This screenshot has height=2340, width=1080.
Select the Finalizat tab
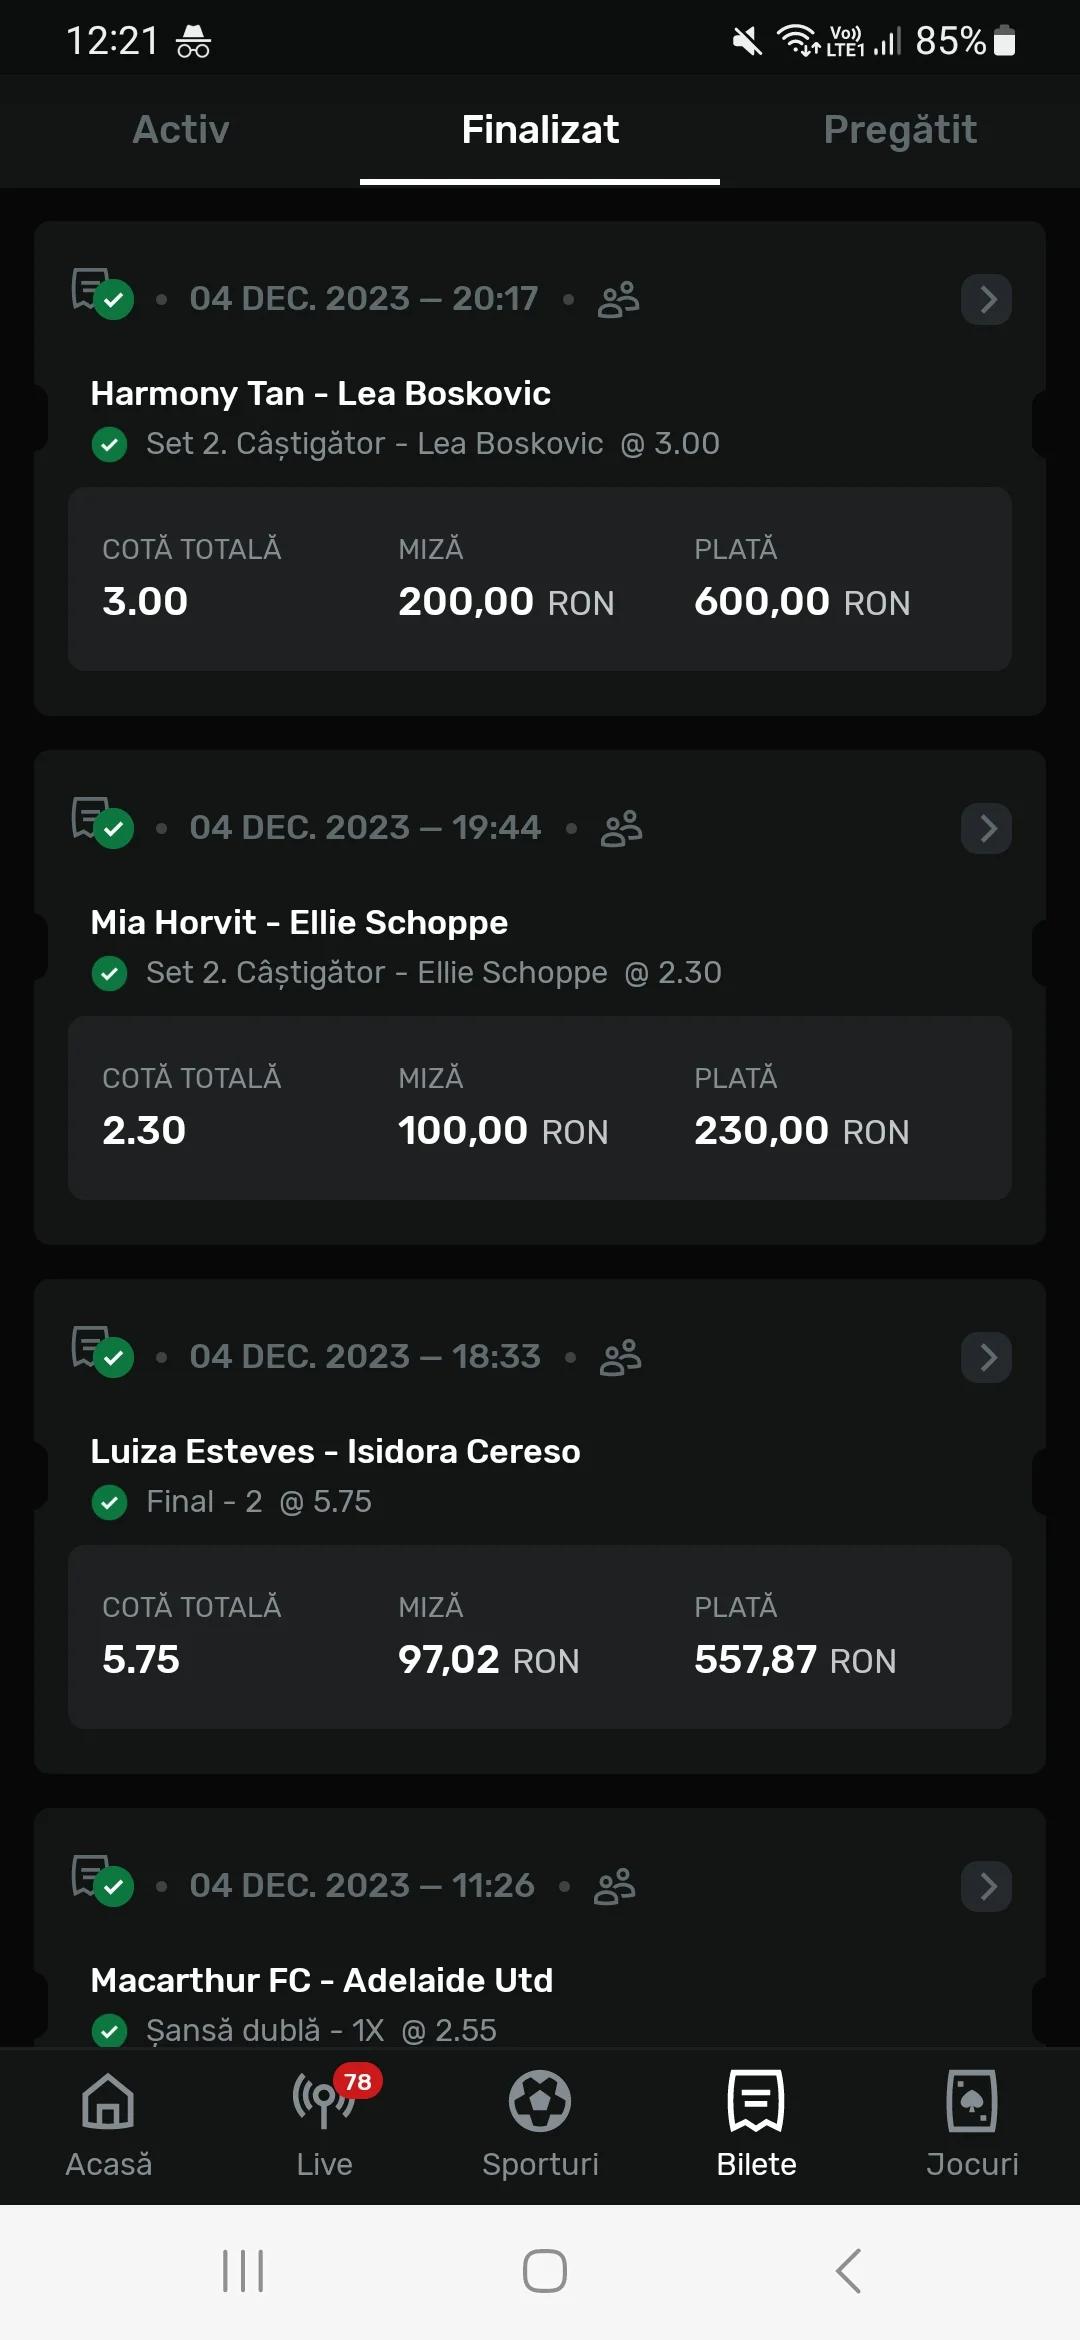[540, 130]
